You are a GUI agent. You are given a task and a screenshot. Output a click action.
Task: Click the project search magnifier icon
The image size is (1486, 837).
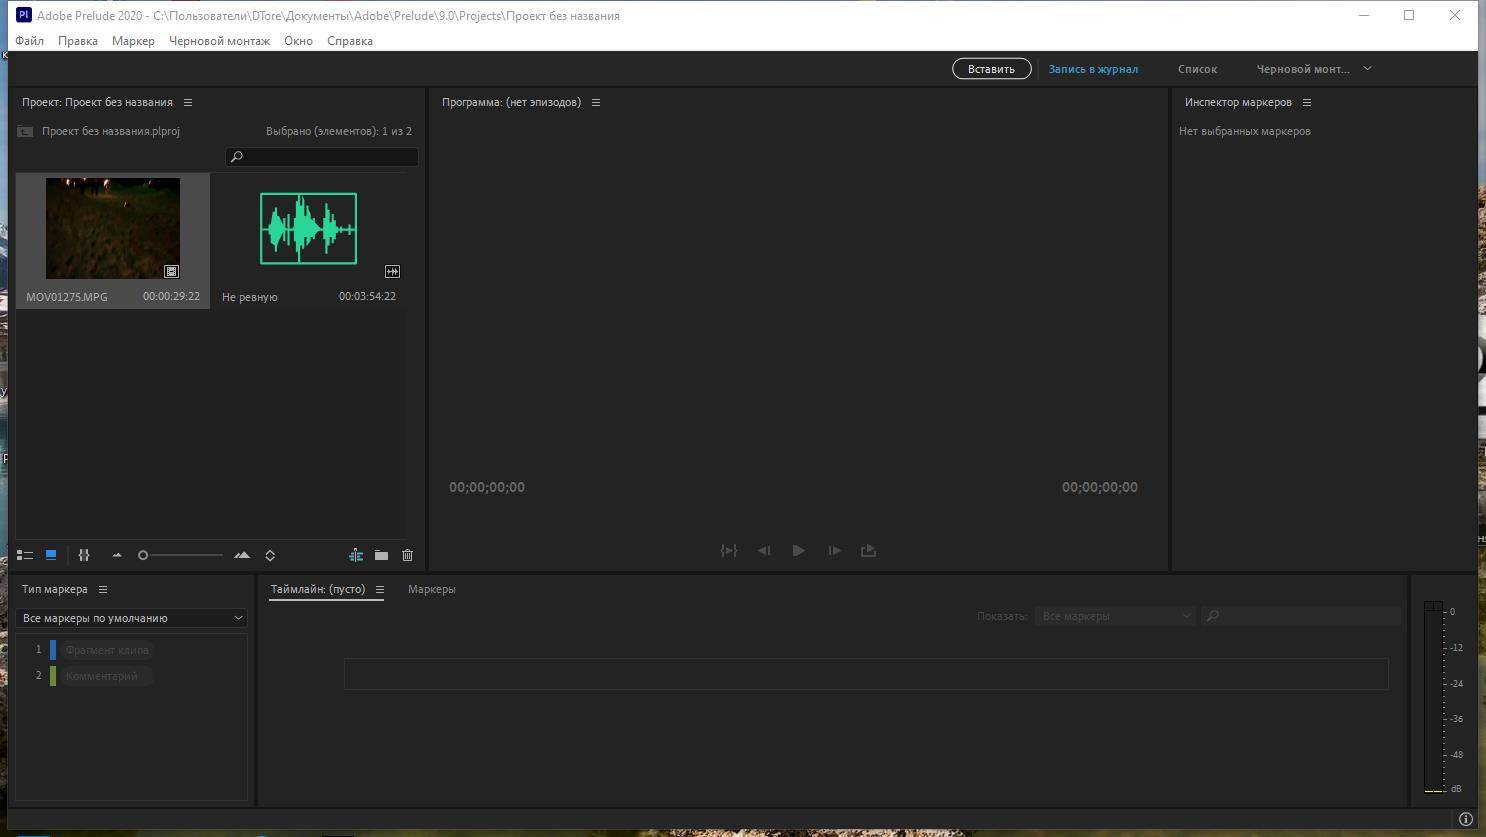coord(237,157)
